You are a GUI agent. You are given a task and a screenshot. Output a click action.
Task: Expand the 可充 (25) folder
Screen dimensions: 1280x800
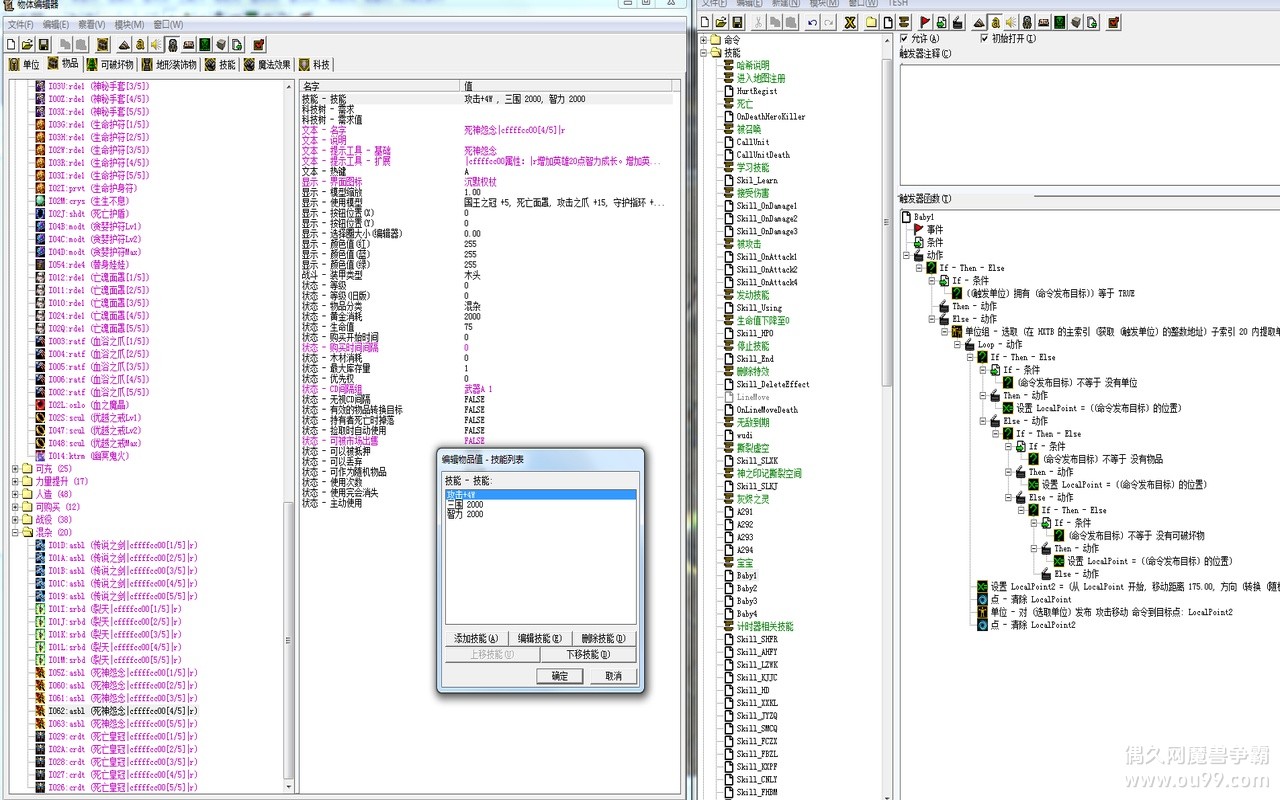(x=15, y=469)
